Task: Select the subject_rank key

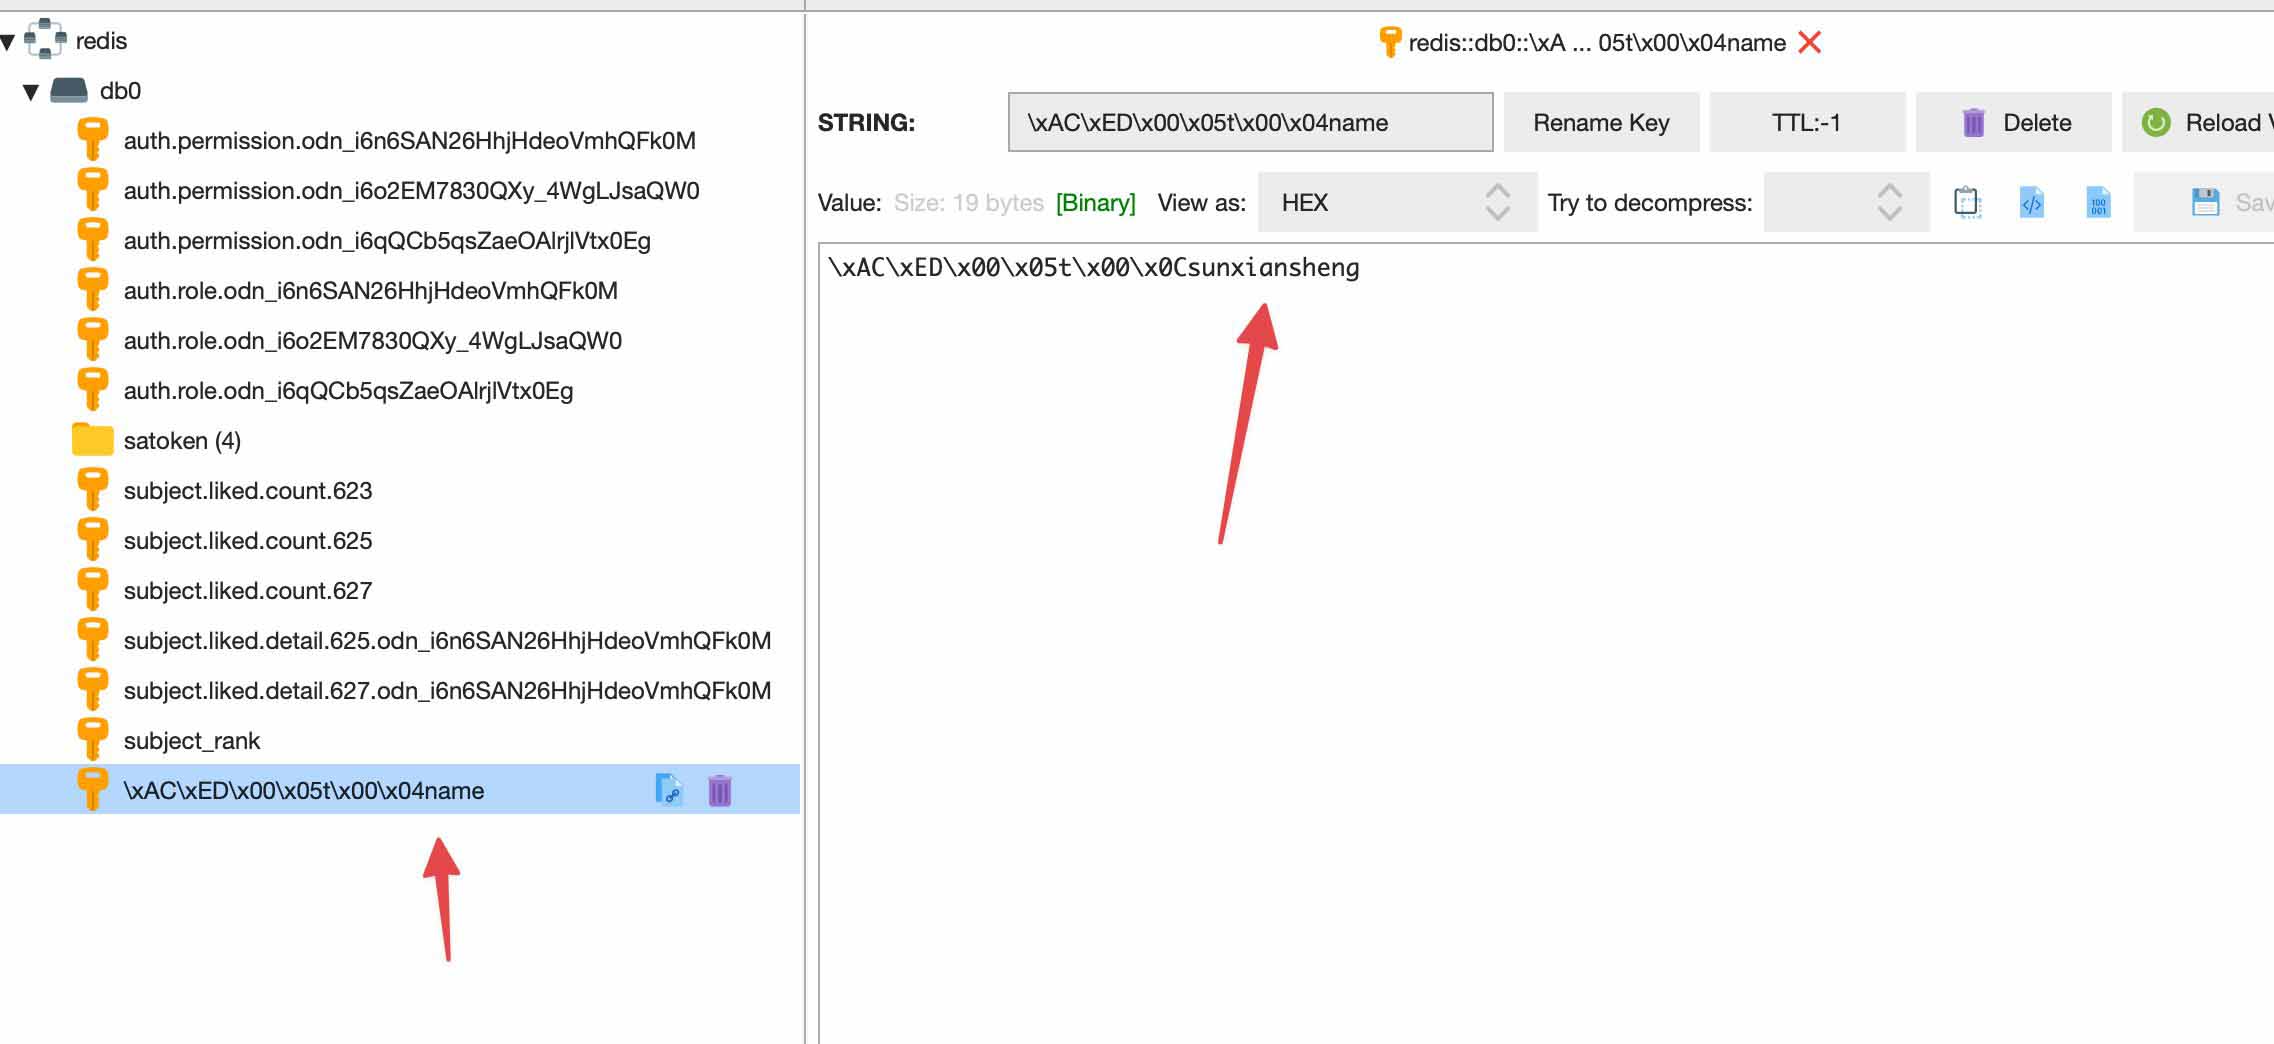Action: [191, 741]
